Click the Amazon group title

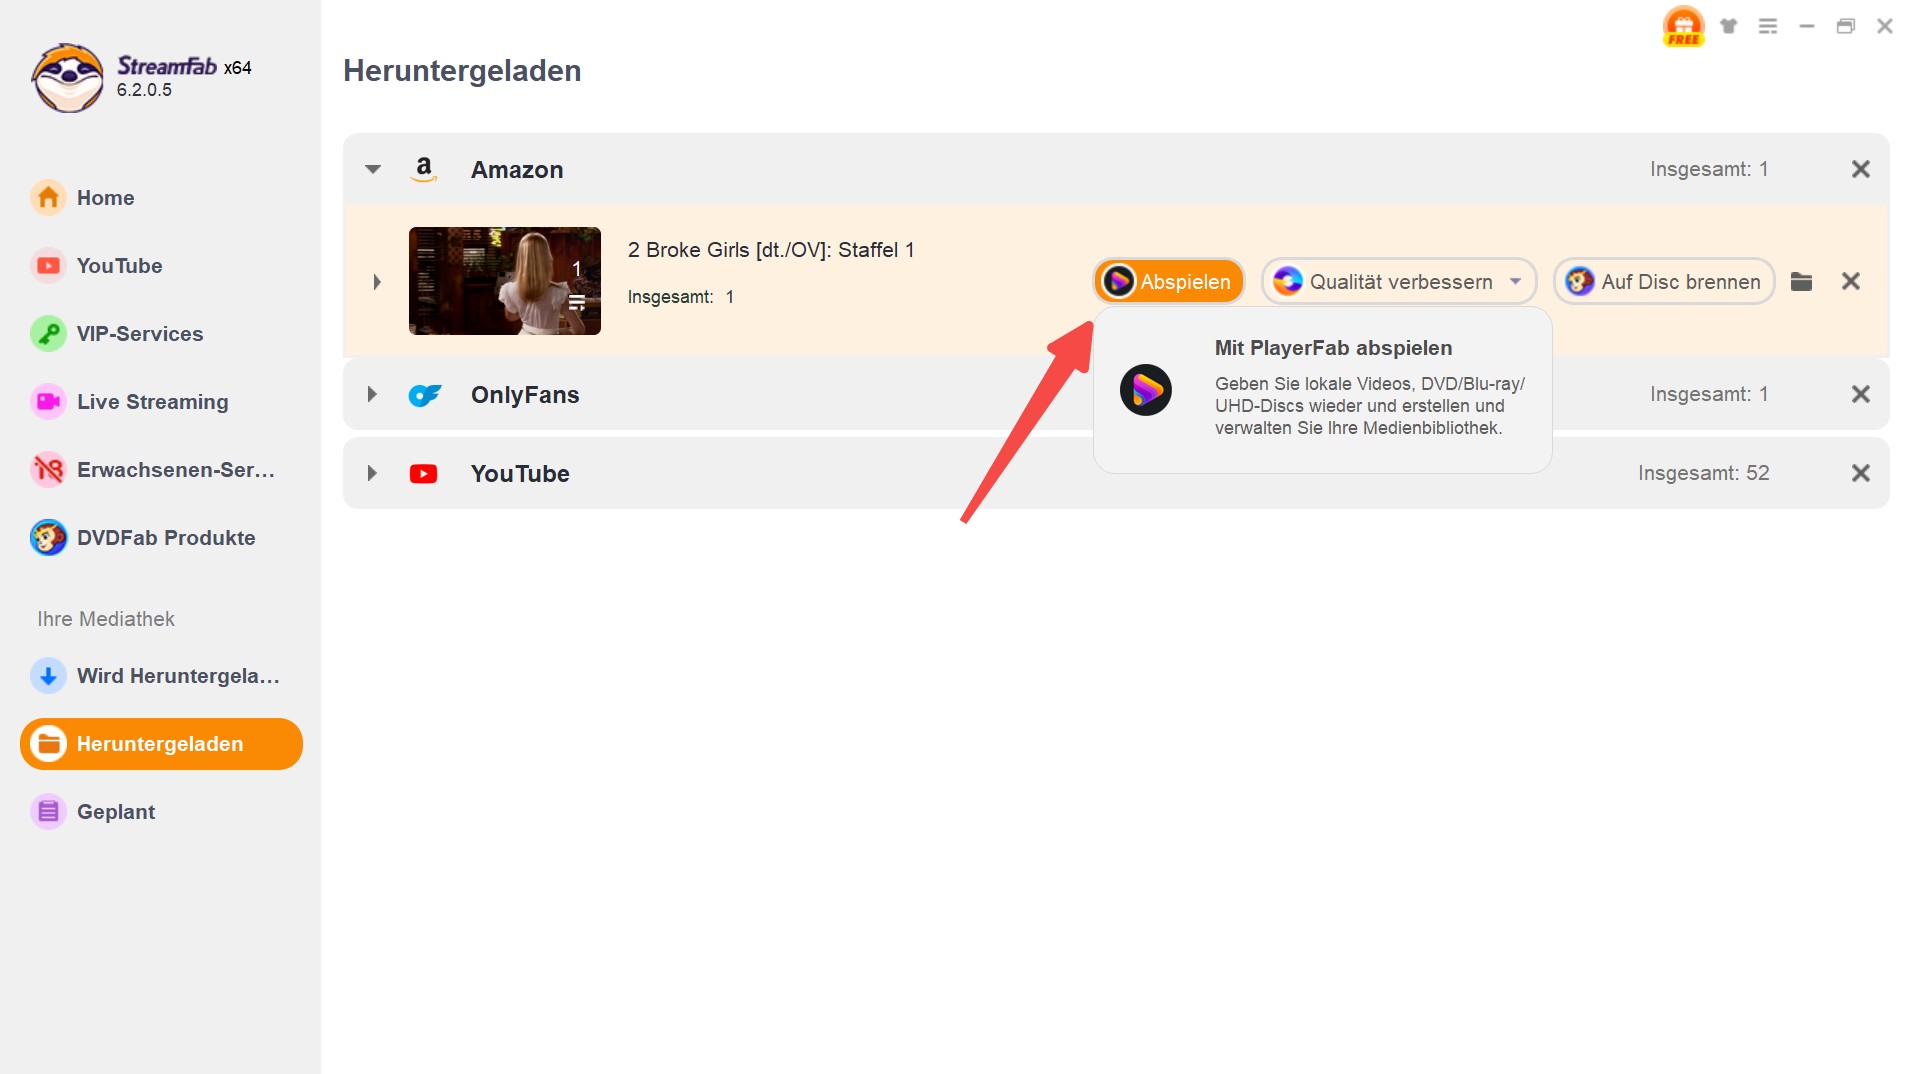tap(517, 170)
